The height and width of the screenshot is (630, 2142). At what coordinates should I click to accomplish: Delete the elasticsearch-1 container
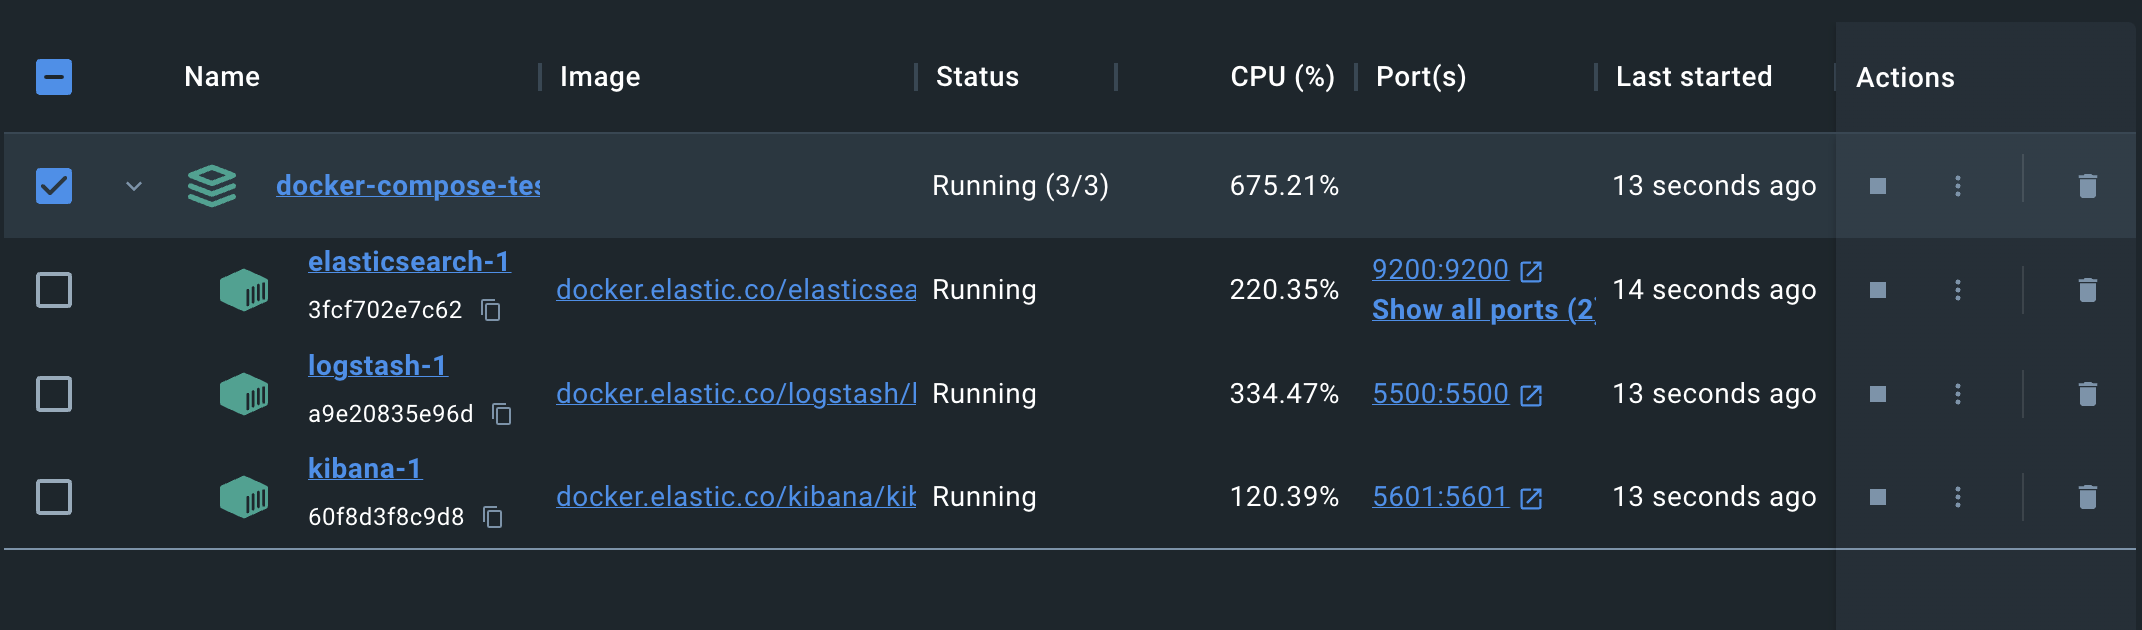pos(2087,290)
